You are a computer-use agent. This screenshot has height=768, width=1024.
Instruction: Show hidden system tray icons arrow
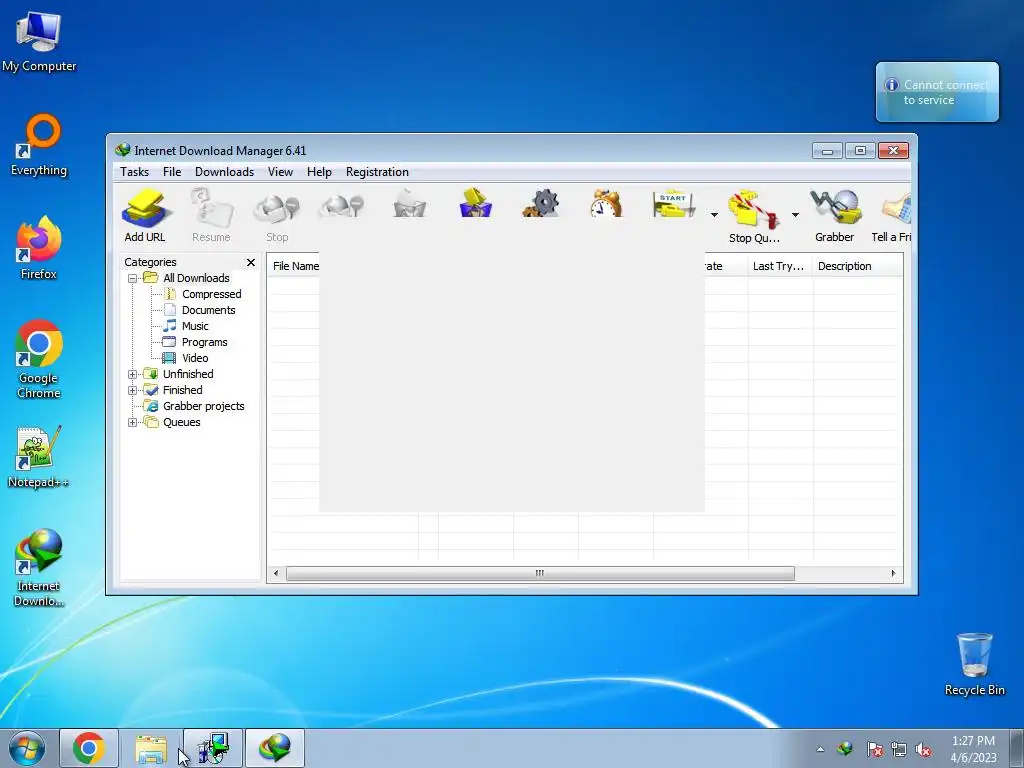820,750
